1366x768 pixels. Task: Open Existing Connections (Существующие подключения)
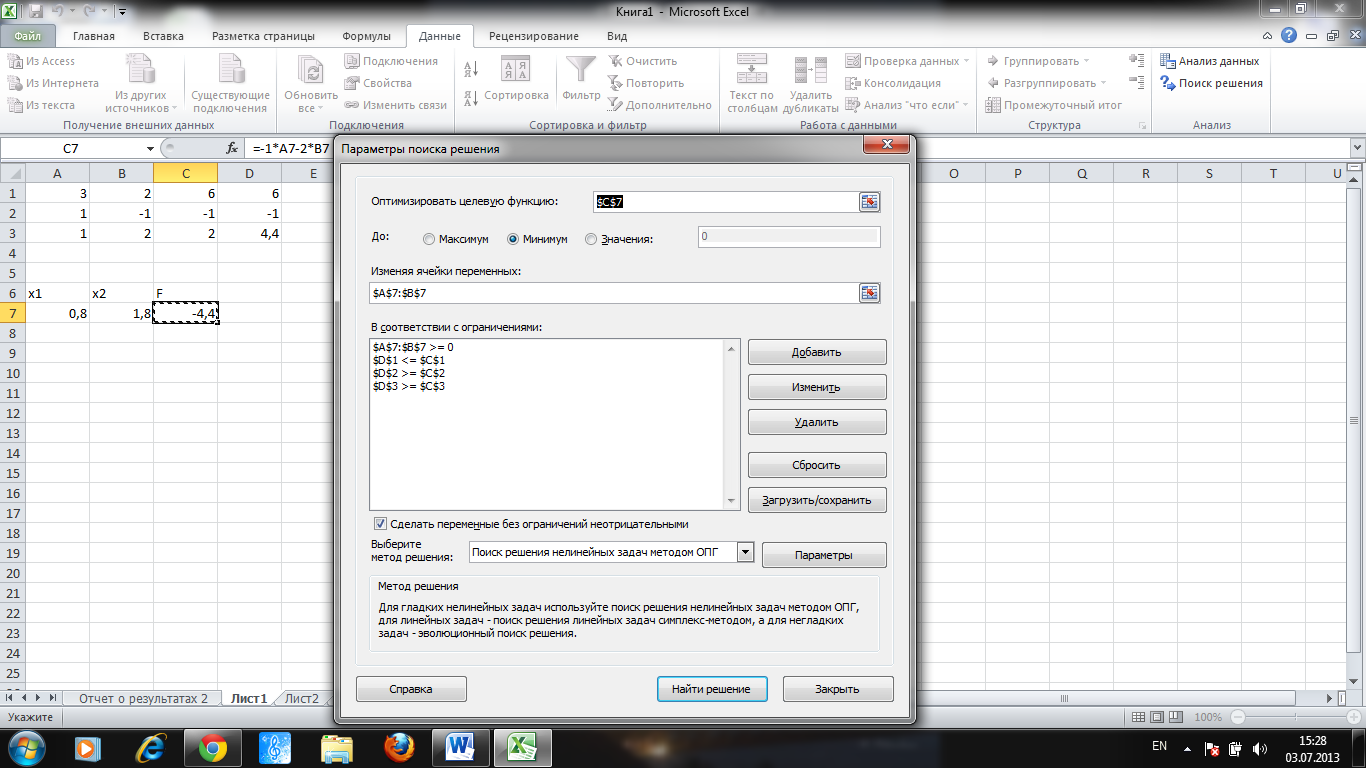(230, 84)
